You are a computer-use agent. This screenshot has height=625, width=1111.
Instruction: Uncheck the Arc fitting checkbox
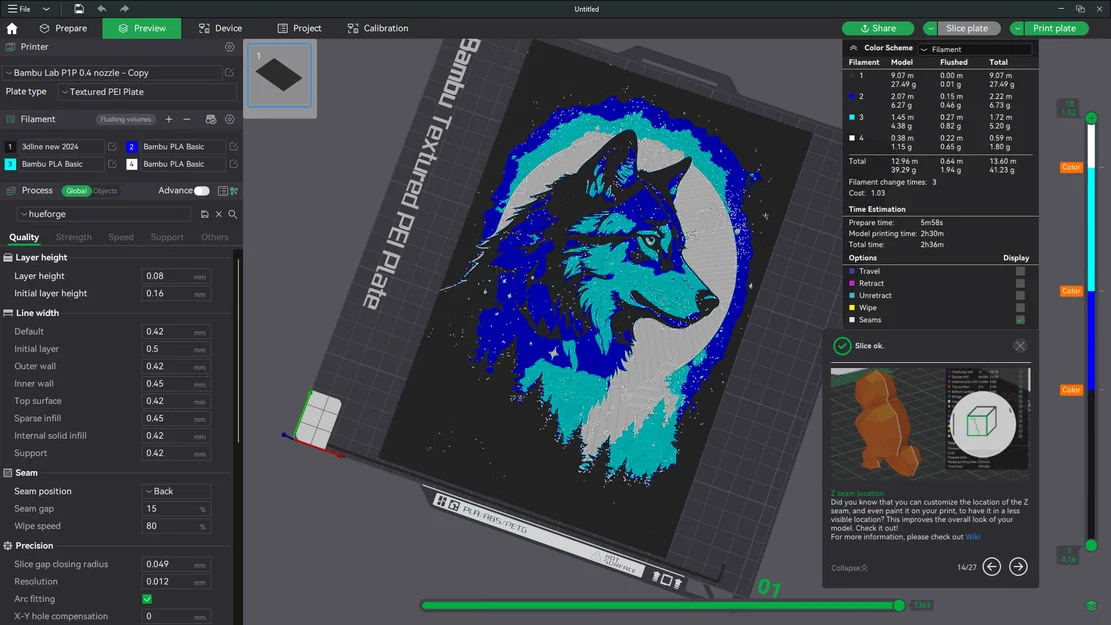click(x=147, y=599)
